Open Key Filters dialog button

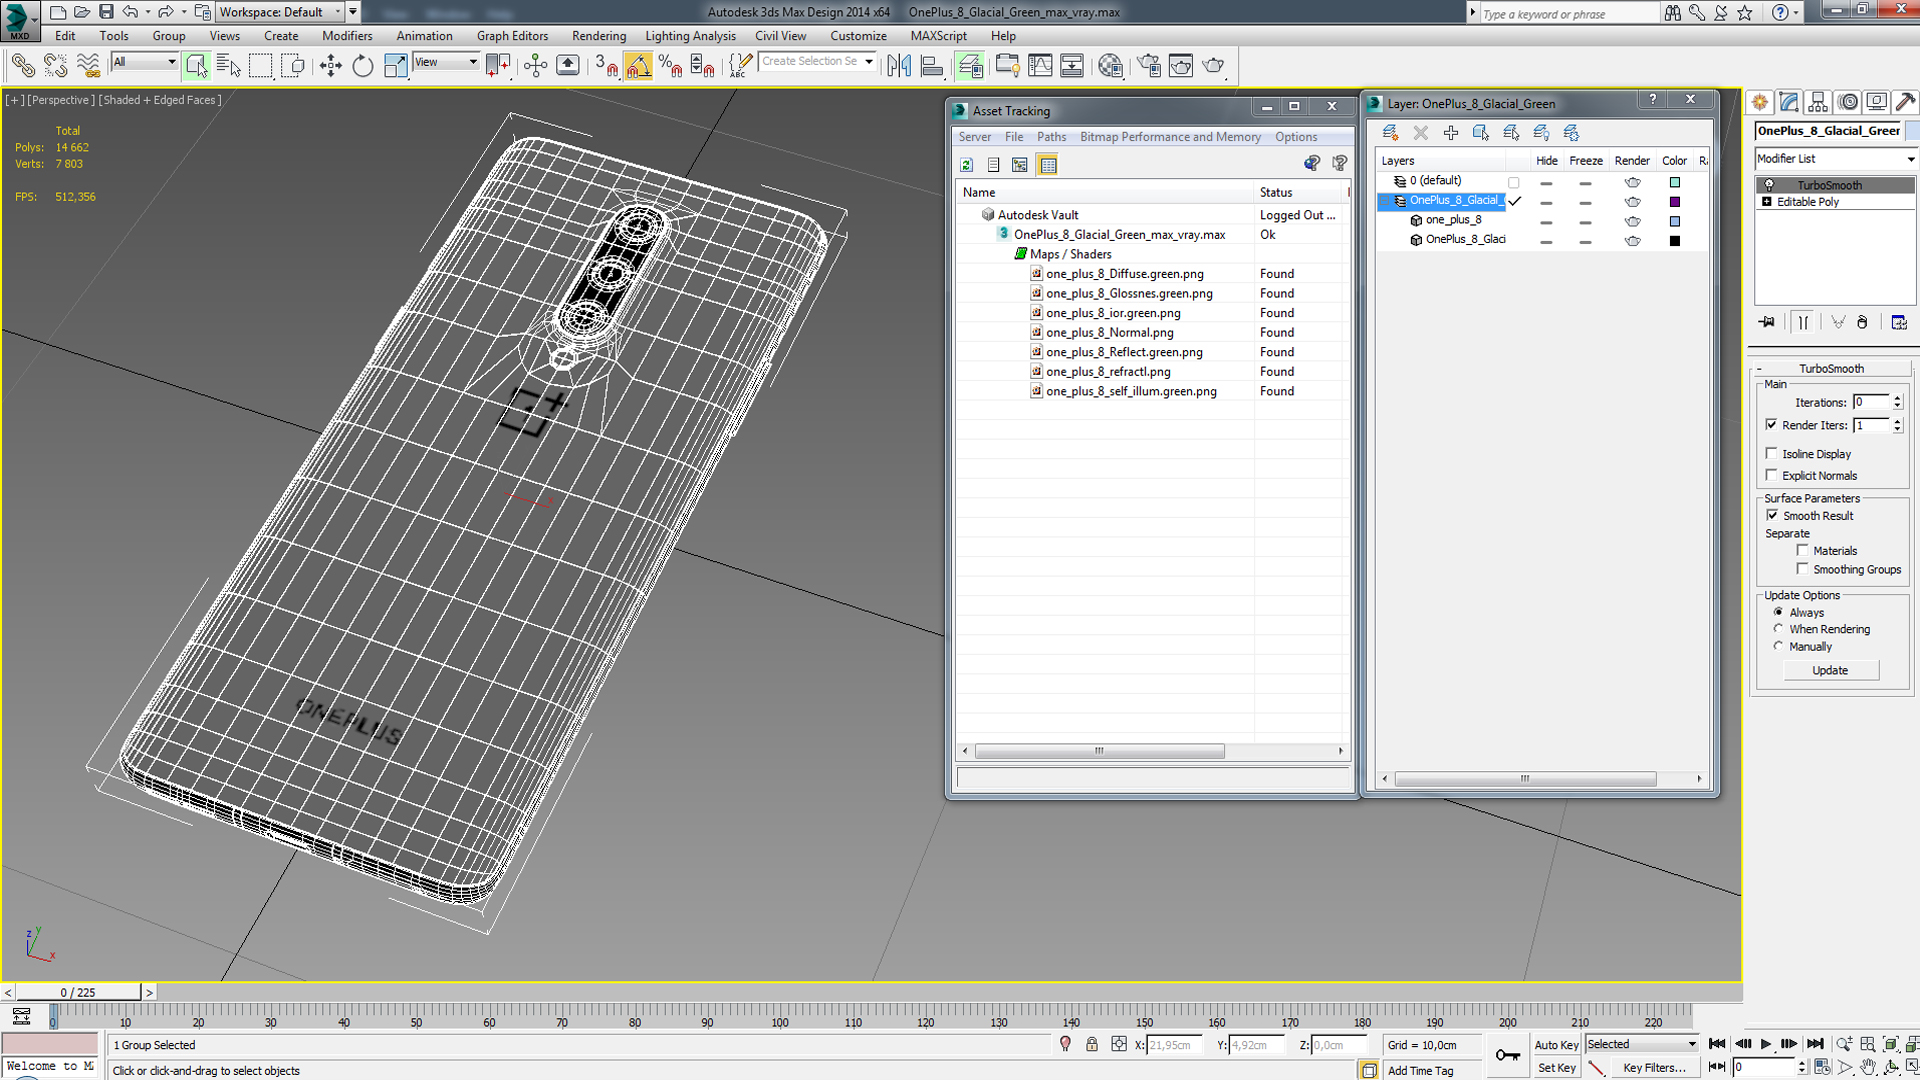pyautogui.click(x=1654, y=1068)
